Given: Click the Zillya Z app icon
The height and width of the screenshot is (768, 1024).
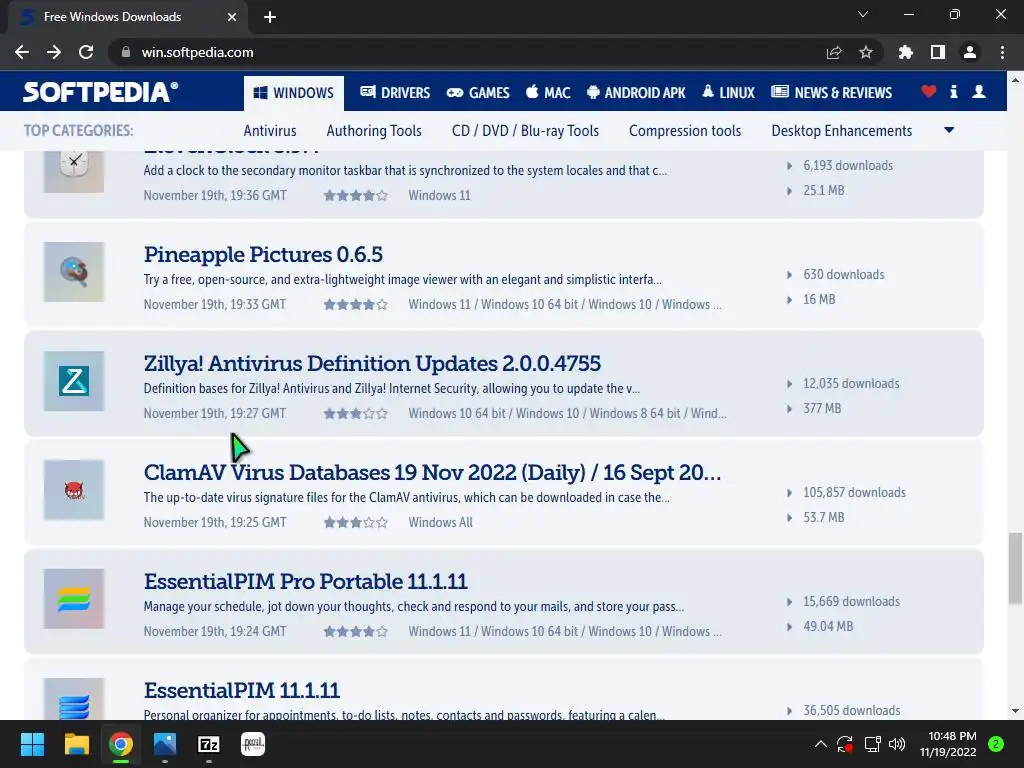Looking at the screenshot, I should [x=74, y=381].
